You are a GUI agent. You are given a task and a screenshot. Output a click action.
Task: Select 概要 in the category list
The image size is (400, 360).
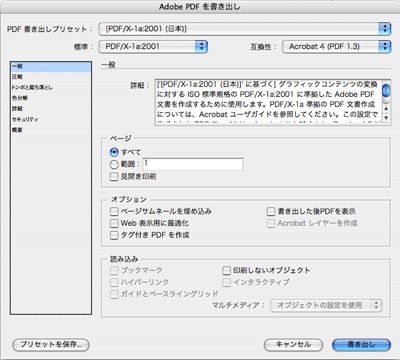[51, 130]
